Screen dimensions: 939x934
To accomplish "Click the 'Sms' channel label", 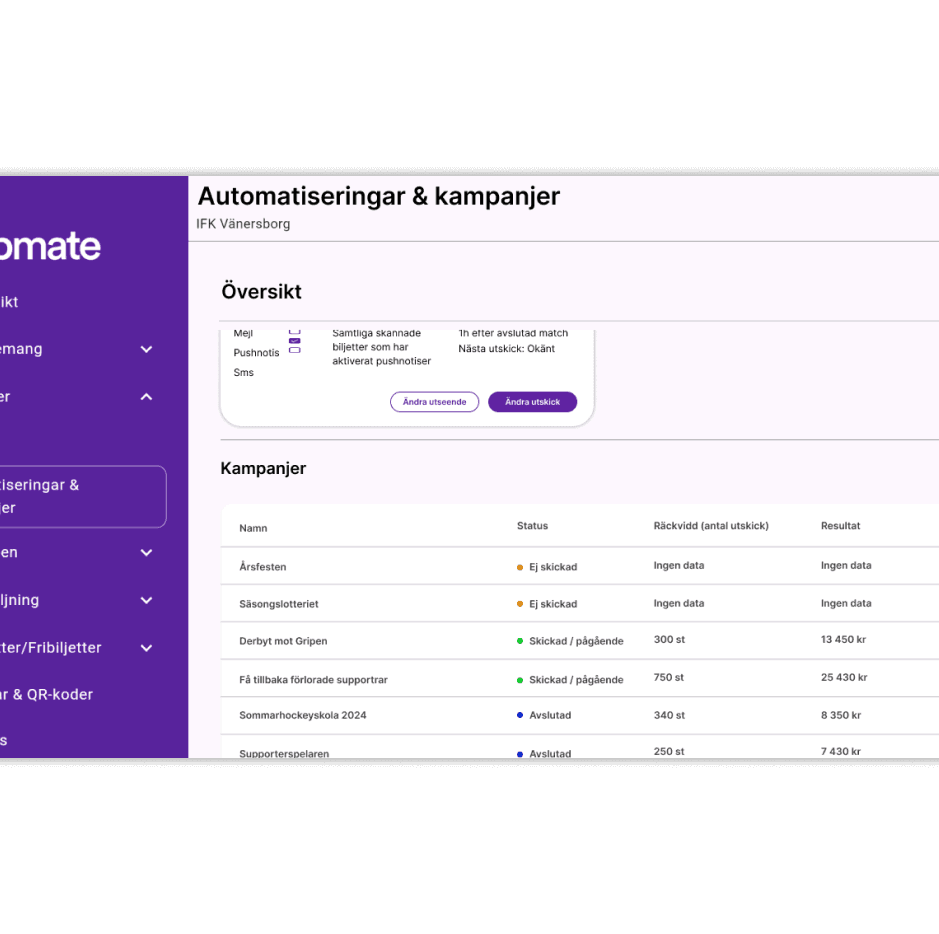I will coord(243,372).
